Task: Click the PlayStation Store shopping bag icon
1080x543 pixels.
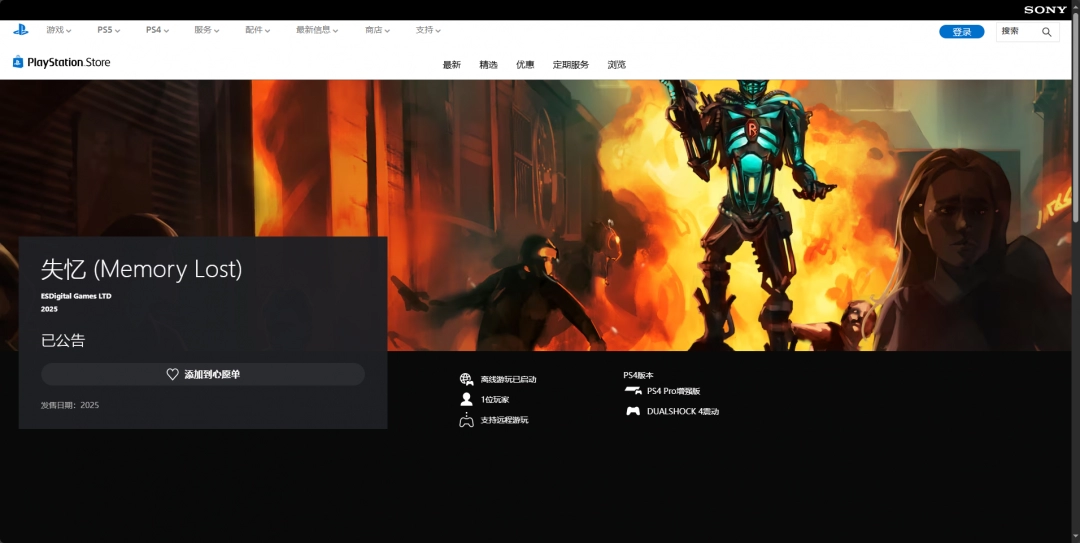Action: click(18, 62)
